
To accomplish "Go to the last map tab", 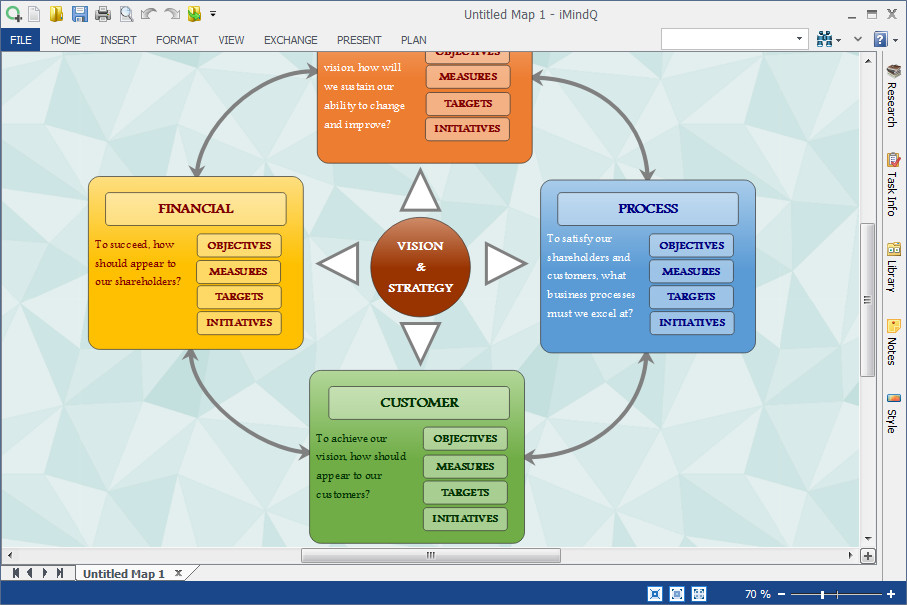I will 60,573.
